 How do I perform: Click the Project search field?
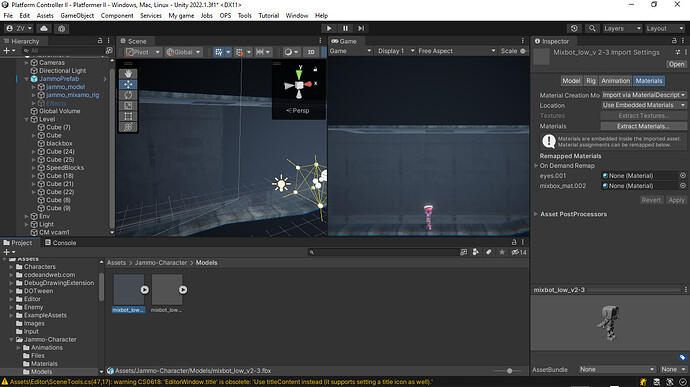point(383,252)
